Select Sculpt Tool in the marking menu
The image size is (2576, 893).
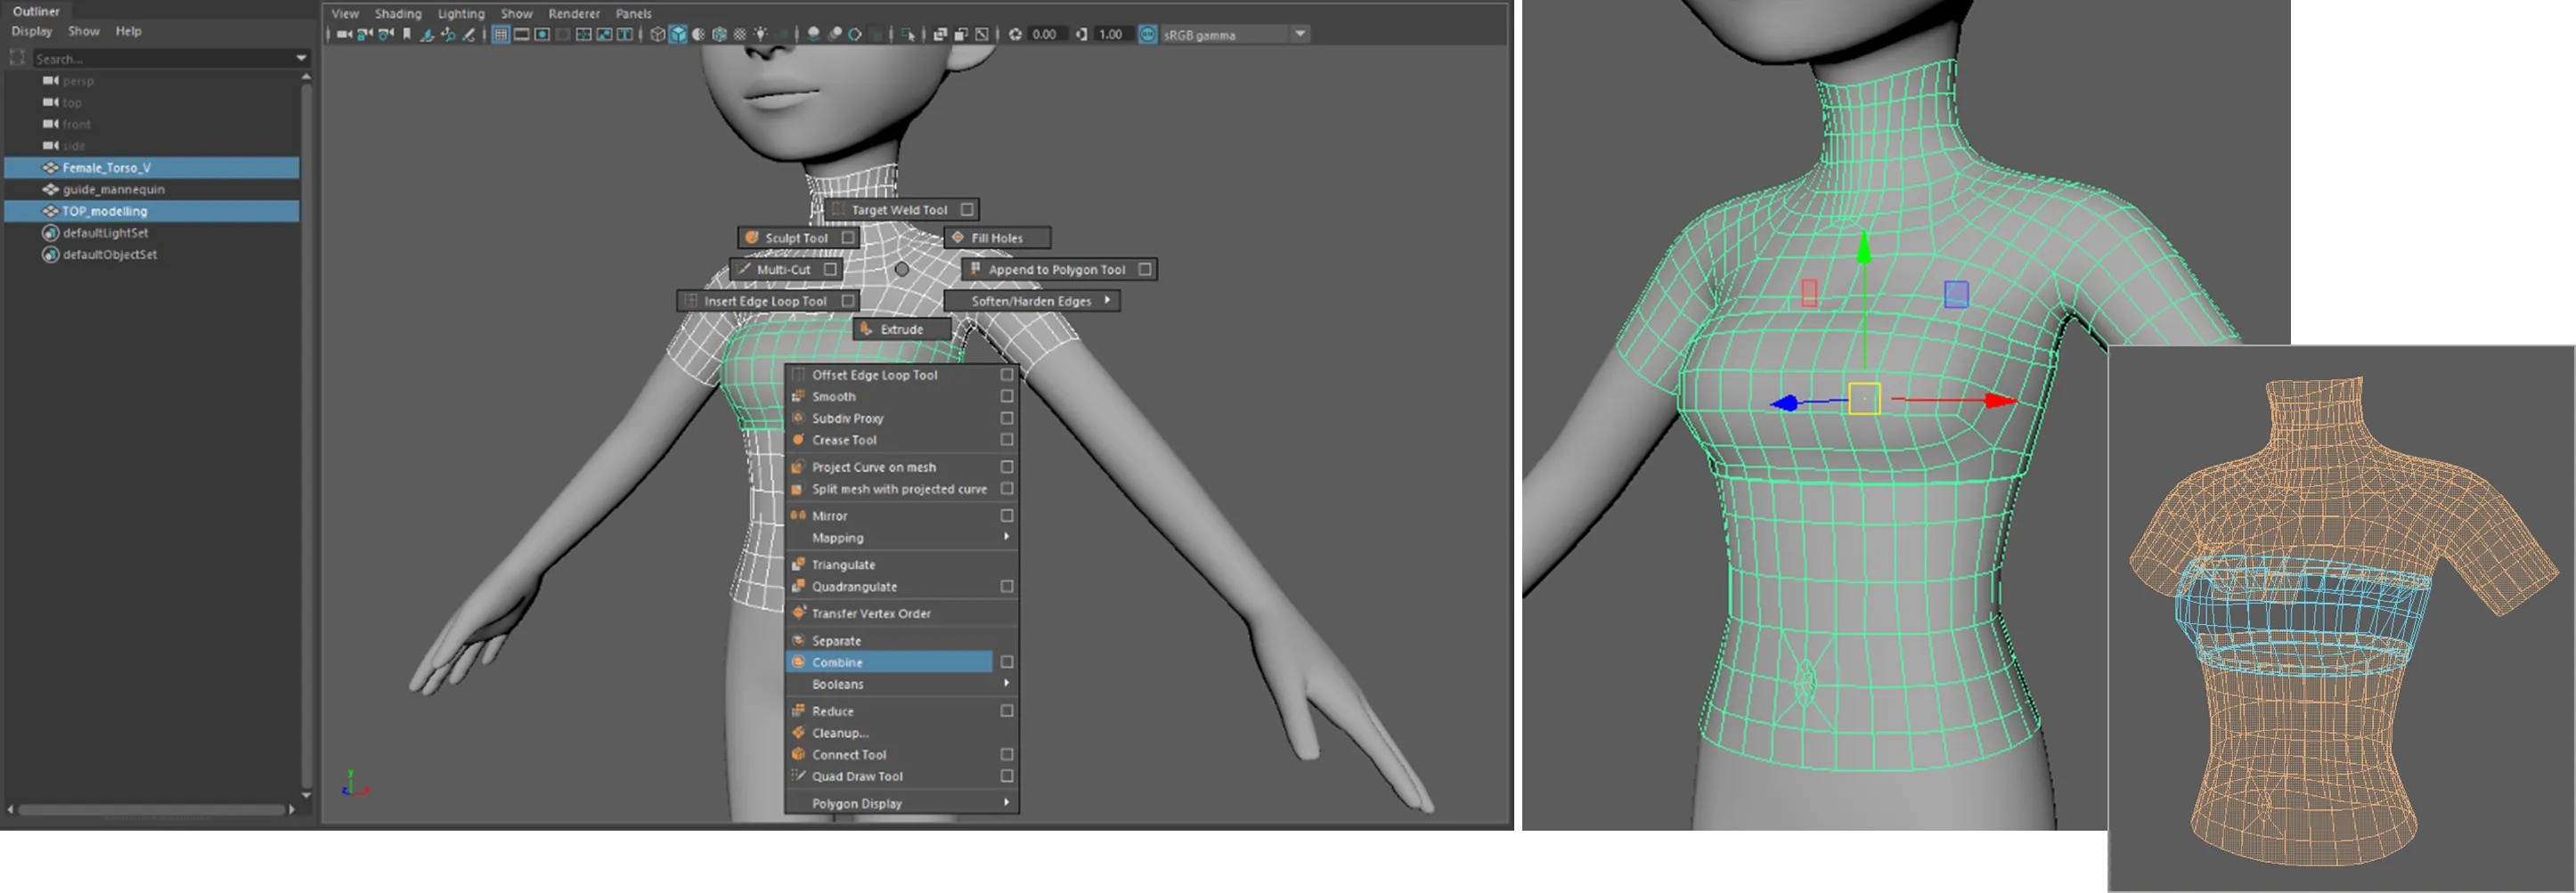(x=797, y=238)
